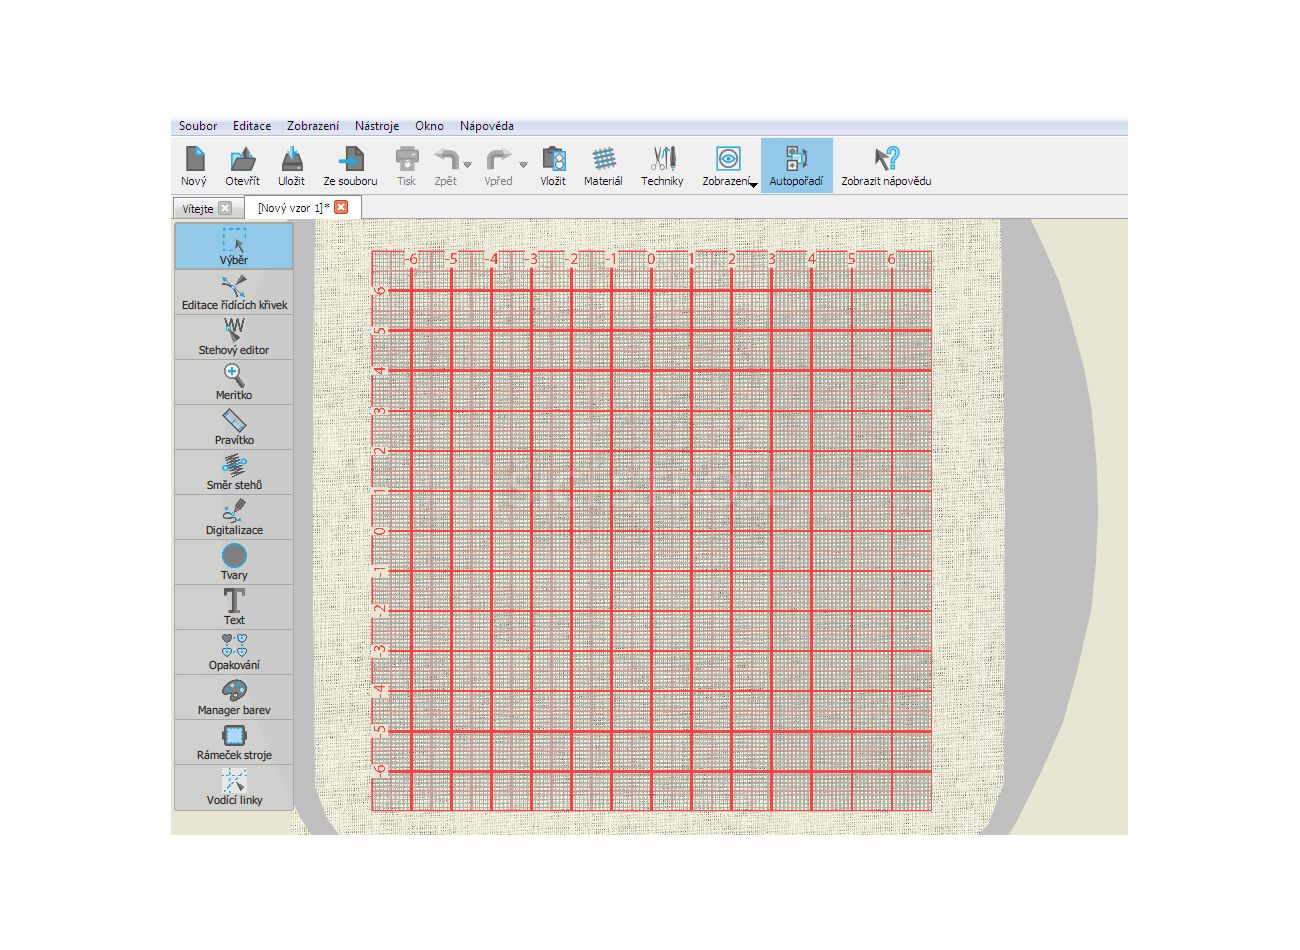Pick the Směr stehů tool
The width and height of the screenshot is (1300, 950).
pos(234,472)
